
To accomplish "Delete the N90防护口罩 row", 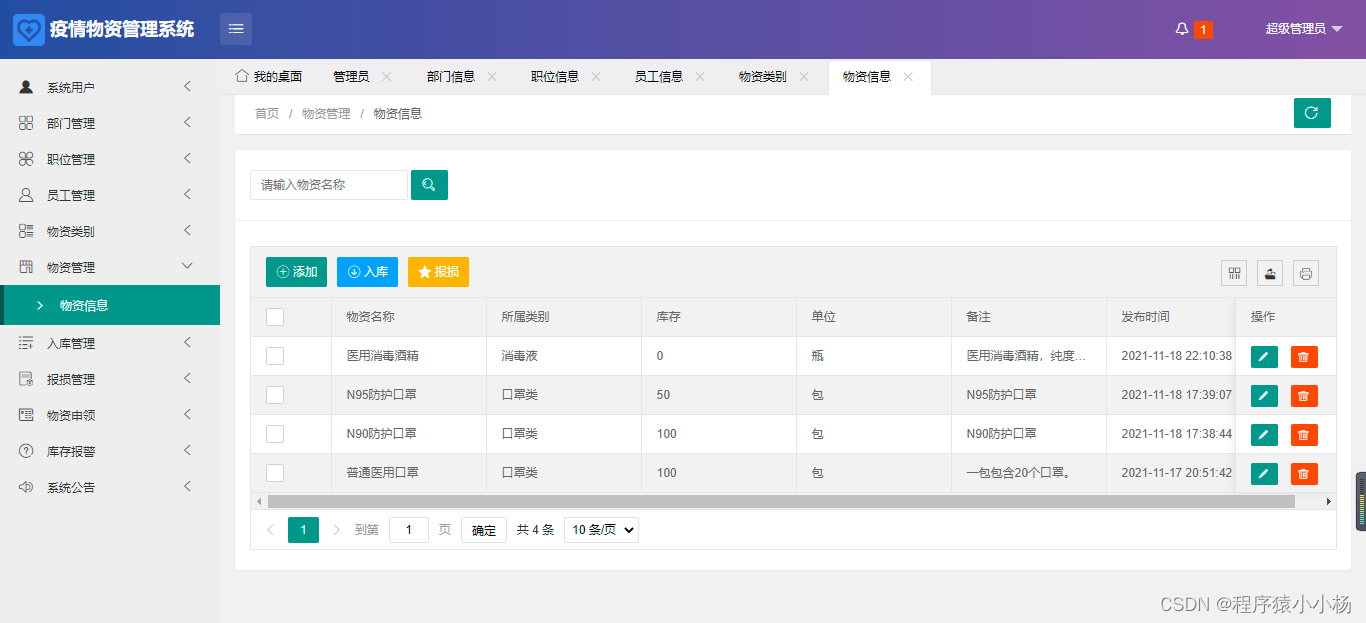I will (1304, 435).
